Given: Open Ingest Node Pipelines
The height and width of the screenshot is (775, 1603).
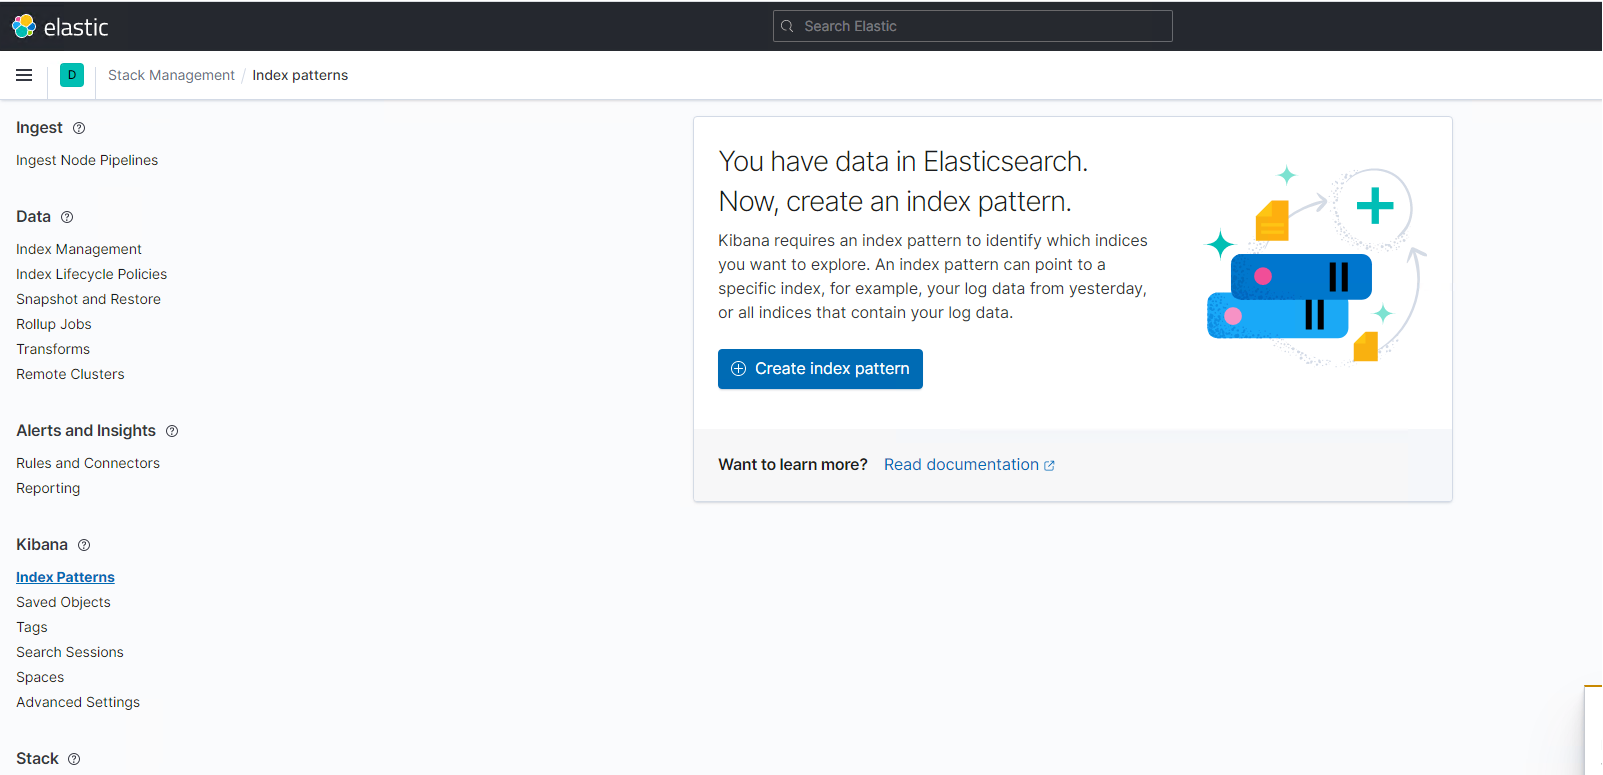Looking at the screenshot, I should [x=87, y=160].
